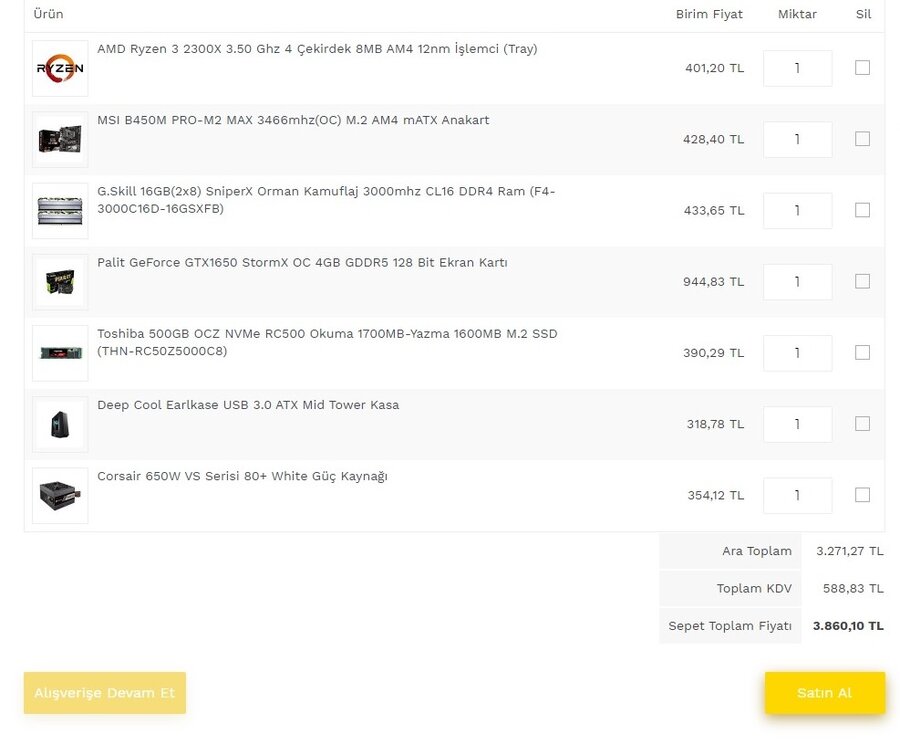Click the Birim Fiyat column header

coord(709,14)
